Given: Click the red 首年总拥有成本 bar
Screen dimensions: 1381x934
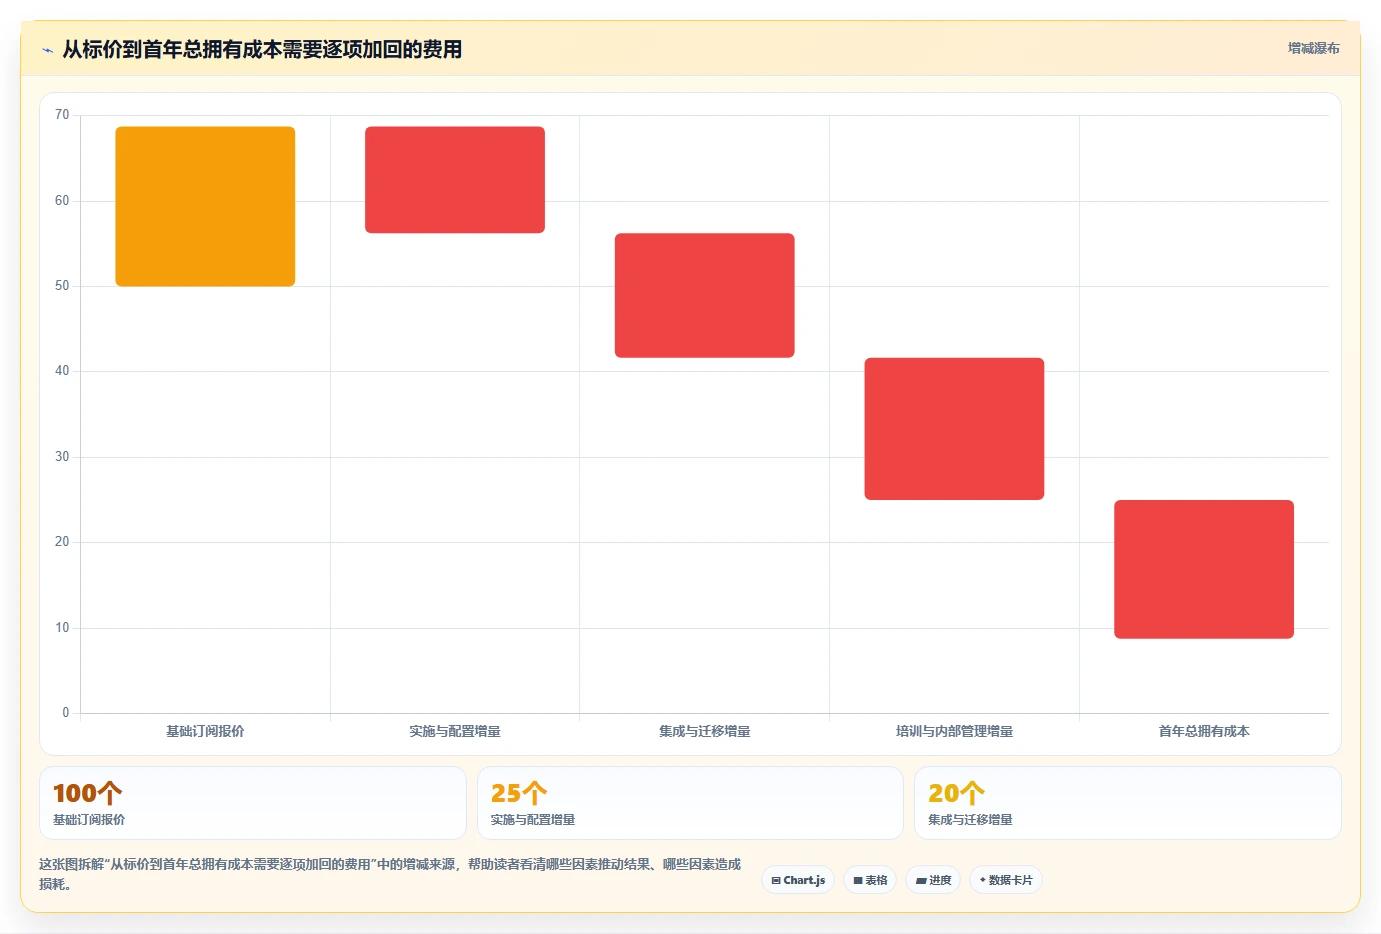Looking at the screenshot, I should 1204,569.
